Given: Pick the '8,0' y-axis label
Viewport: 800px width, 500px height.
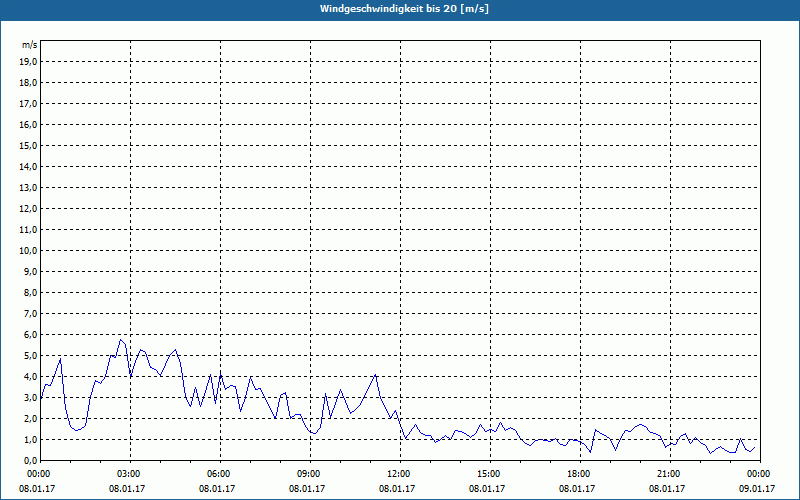Looking at the screenshot, I should (30, 292).
